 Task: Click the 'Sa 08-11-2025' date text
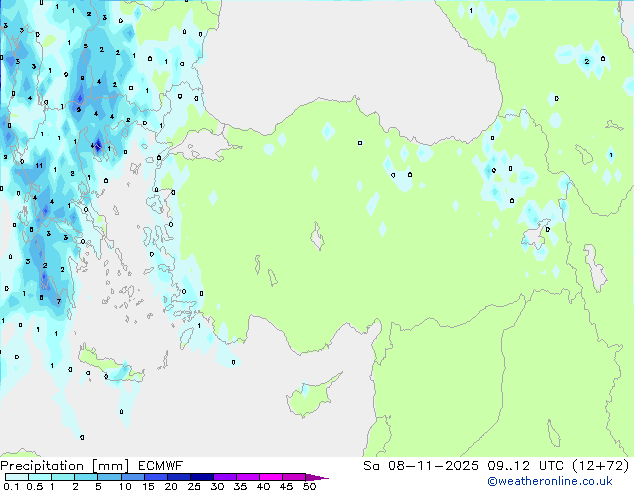pyautogui.click(x=421, y=466)
